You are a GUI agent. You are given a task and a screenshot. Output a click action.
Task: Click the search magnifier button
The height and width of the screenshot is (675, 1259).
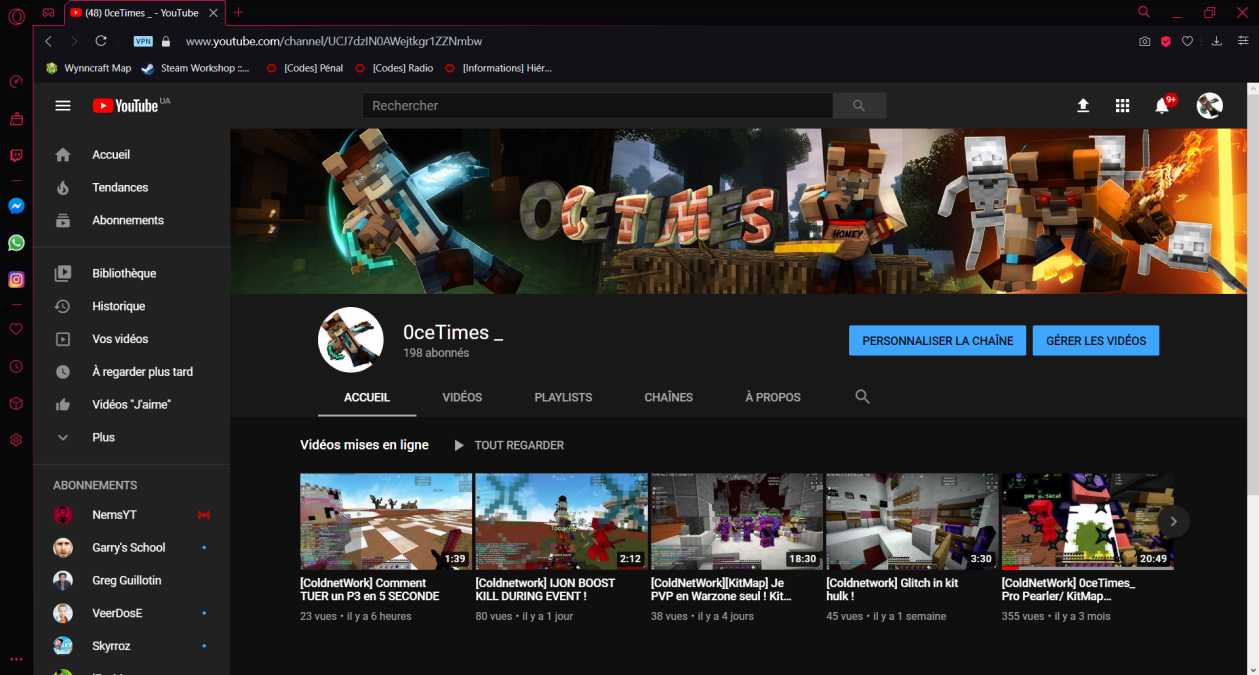[859, 105]
